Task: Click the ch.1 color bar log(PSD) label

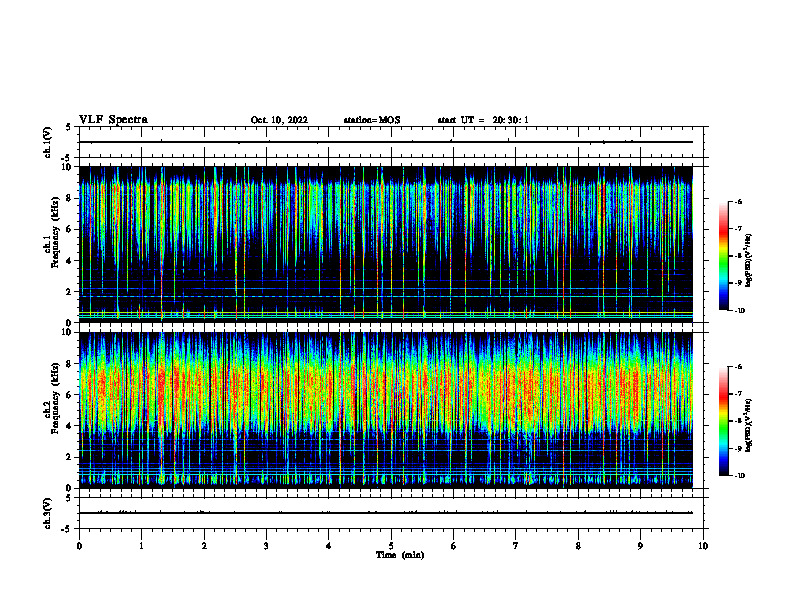Action: coord(749,260)
